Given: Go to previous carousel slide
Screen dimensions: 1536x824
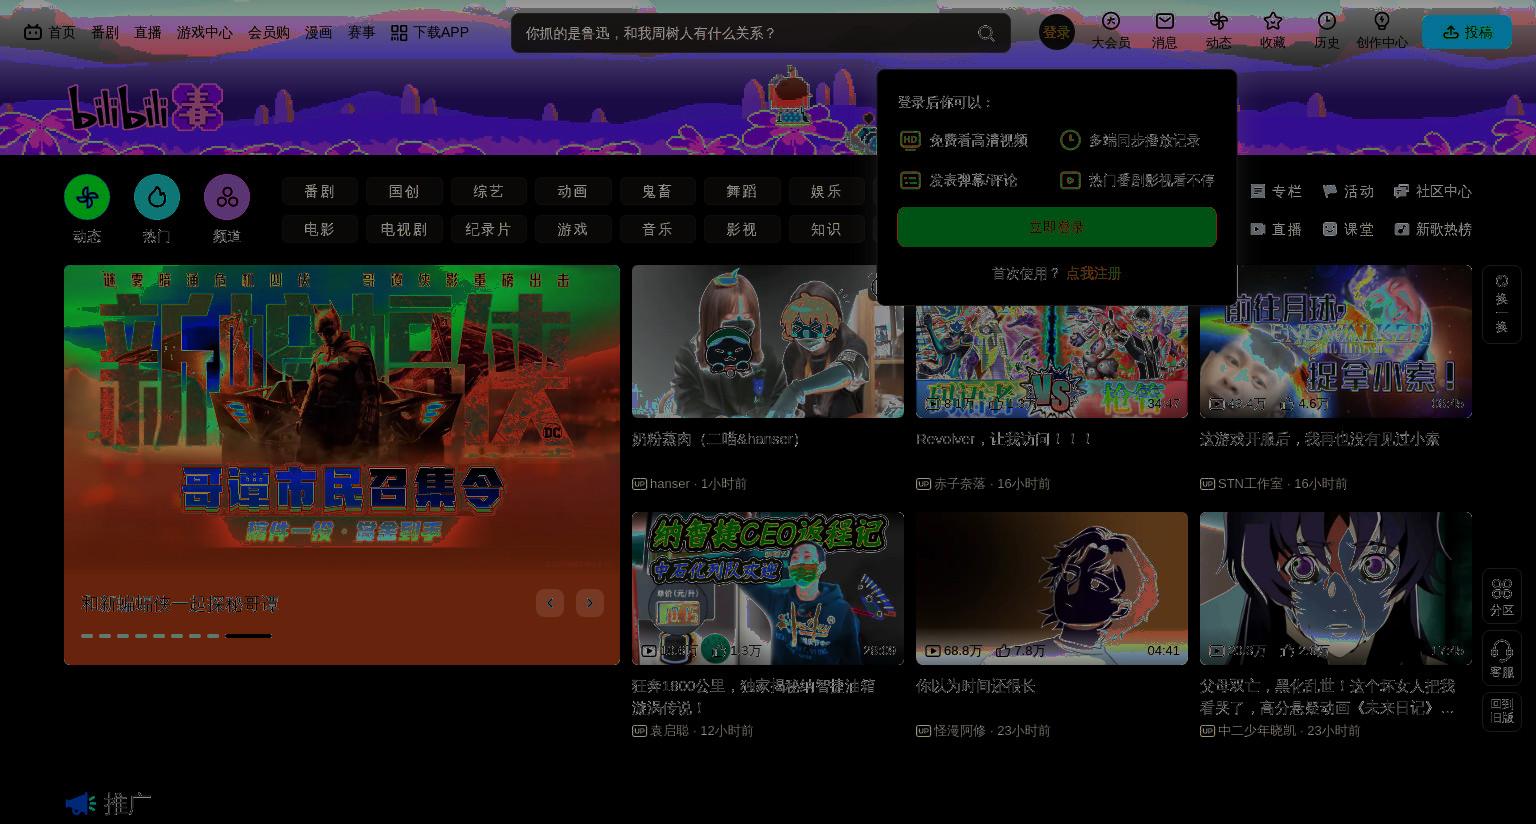Looking at the screenshot, I should pos(550,603).
